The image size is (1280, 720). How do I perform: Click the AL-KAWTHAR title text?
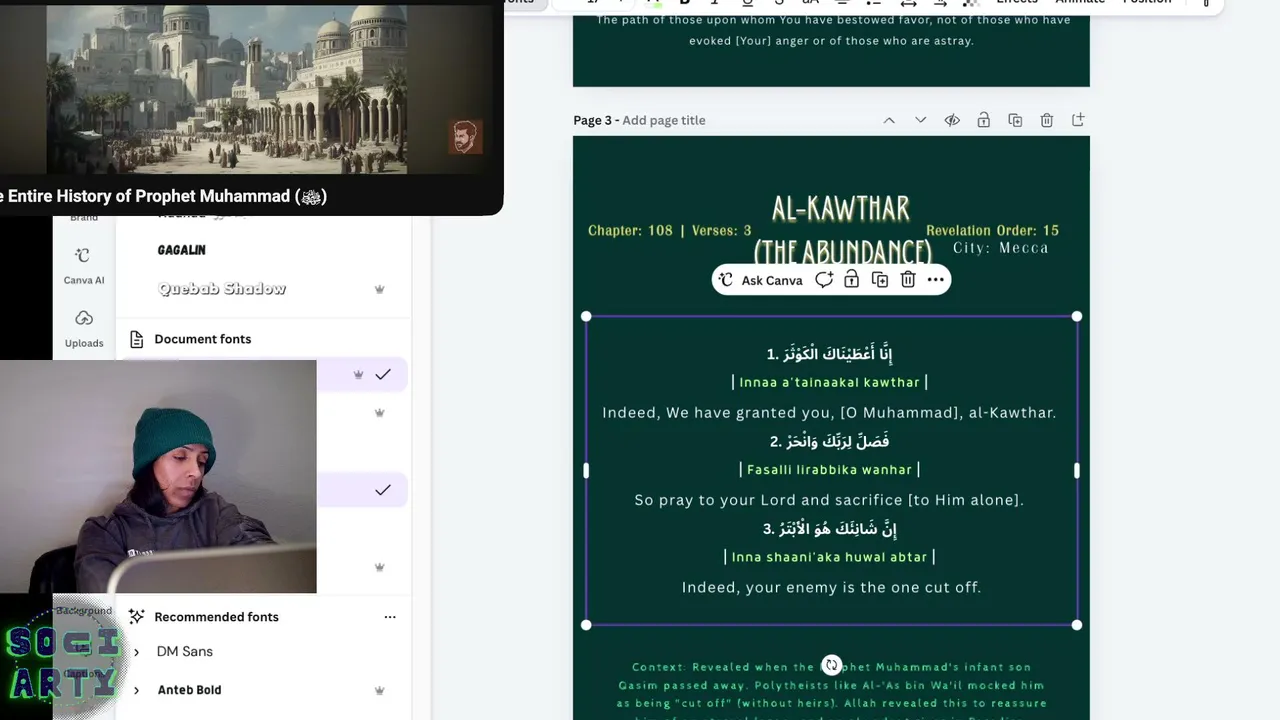[x=841, y=209]
